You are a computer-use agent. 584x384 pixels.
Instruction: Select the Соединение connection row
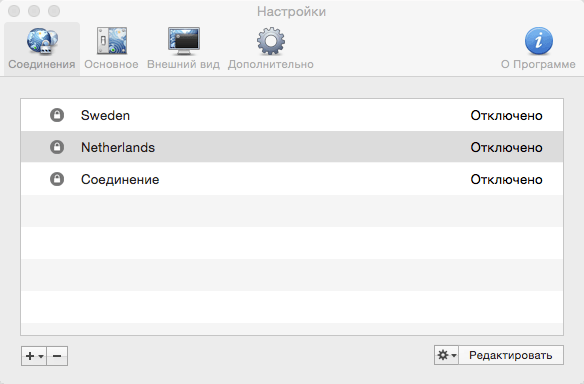coord(292,179)
